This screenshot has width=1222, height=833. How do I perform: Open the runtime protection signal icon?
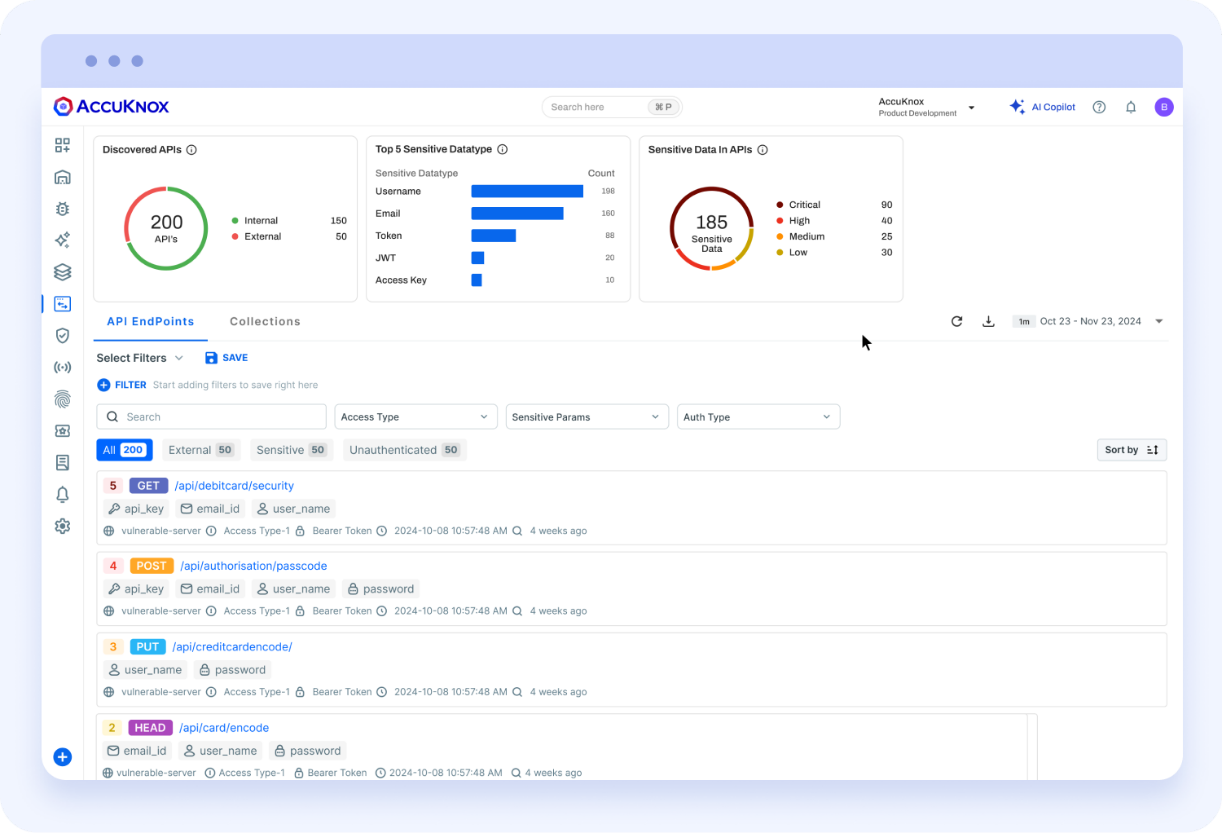pyautogui.click(x=62, y=367)
